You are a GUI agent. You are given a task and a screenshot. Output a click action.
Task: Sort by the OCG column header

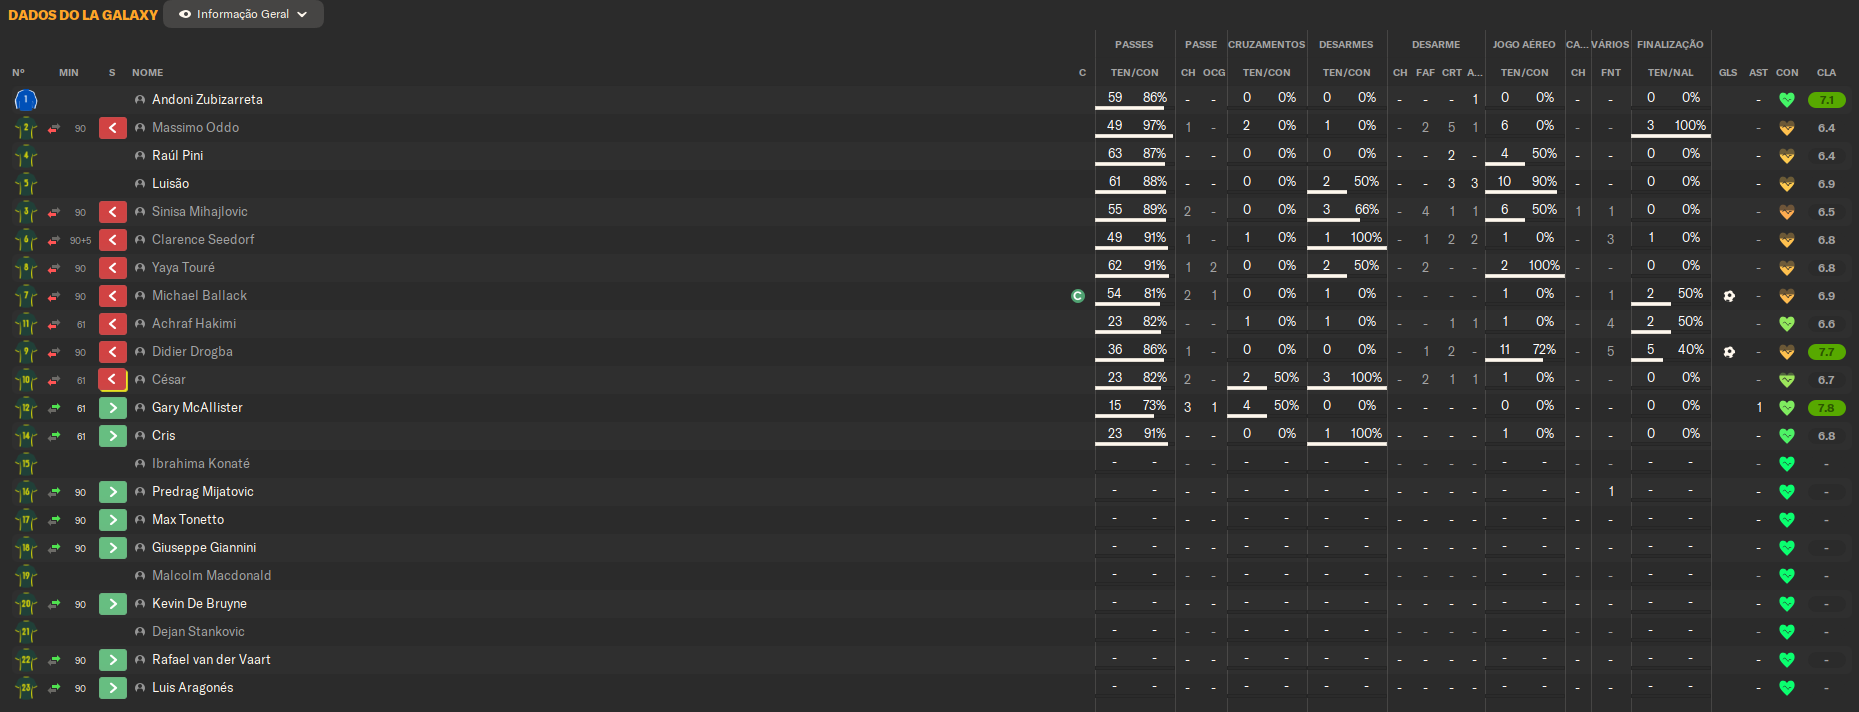(x=1214, y=73)
